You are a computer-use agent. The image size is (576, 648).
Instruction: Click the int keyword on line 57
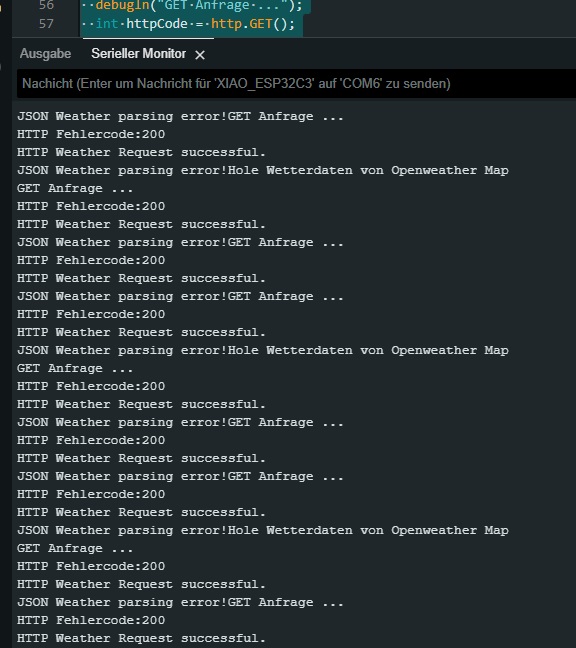(x=107, y=24)
